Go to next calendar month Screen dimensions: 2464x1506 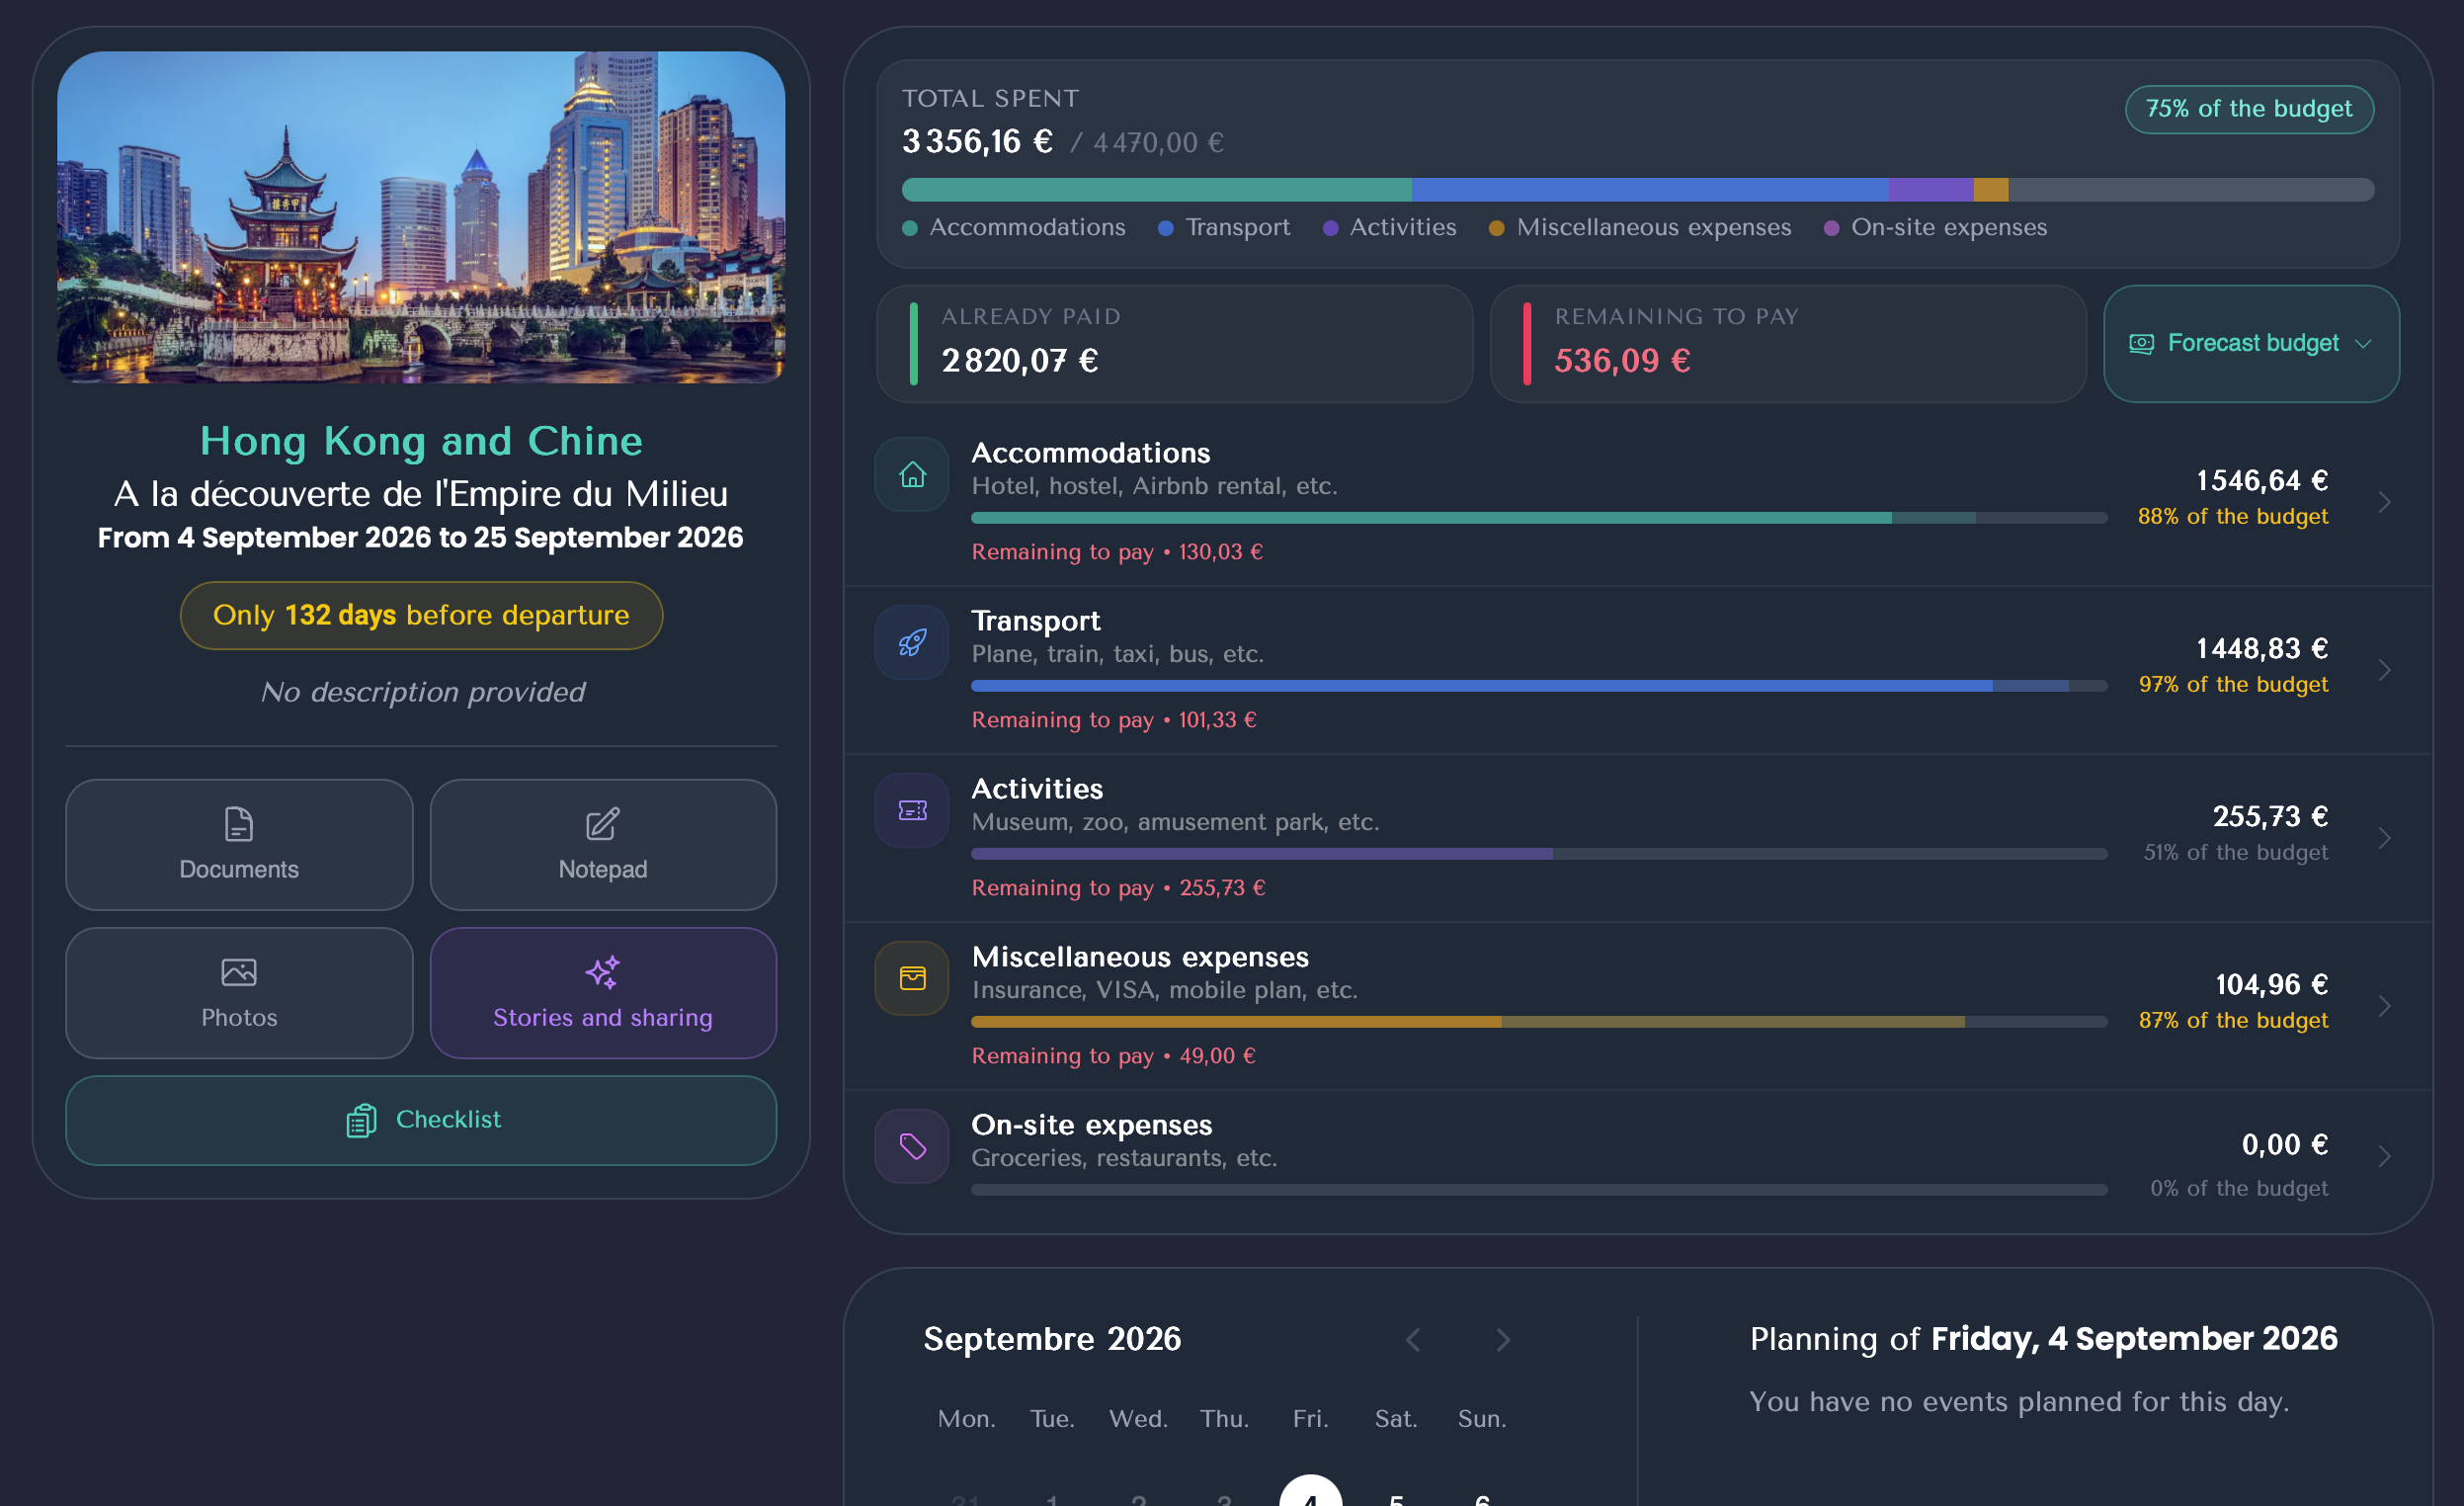click(x=1502, y=1339)
